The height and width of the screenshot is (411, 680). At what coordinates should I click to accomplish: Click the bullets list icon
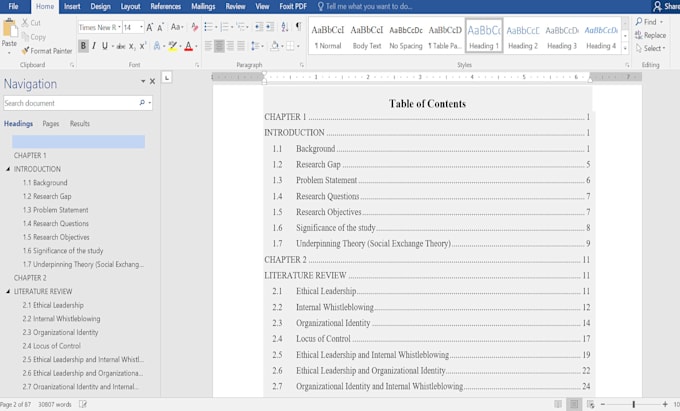tap(208, 27)
